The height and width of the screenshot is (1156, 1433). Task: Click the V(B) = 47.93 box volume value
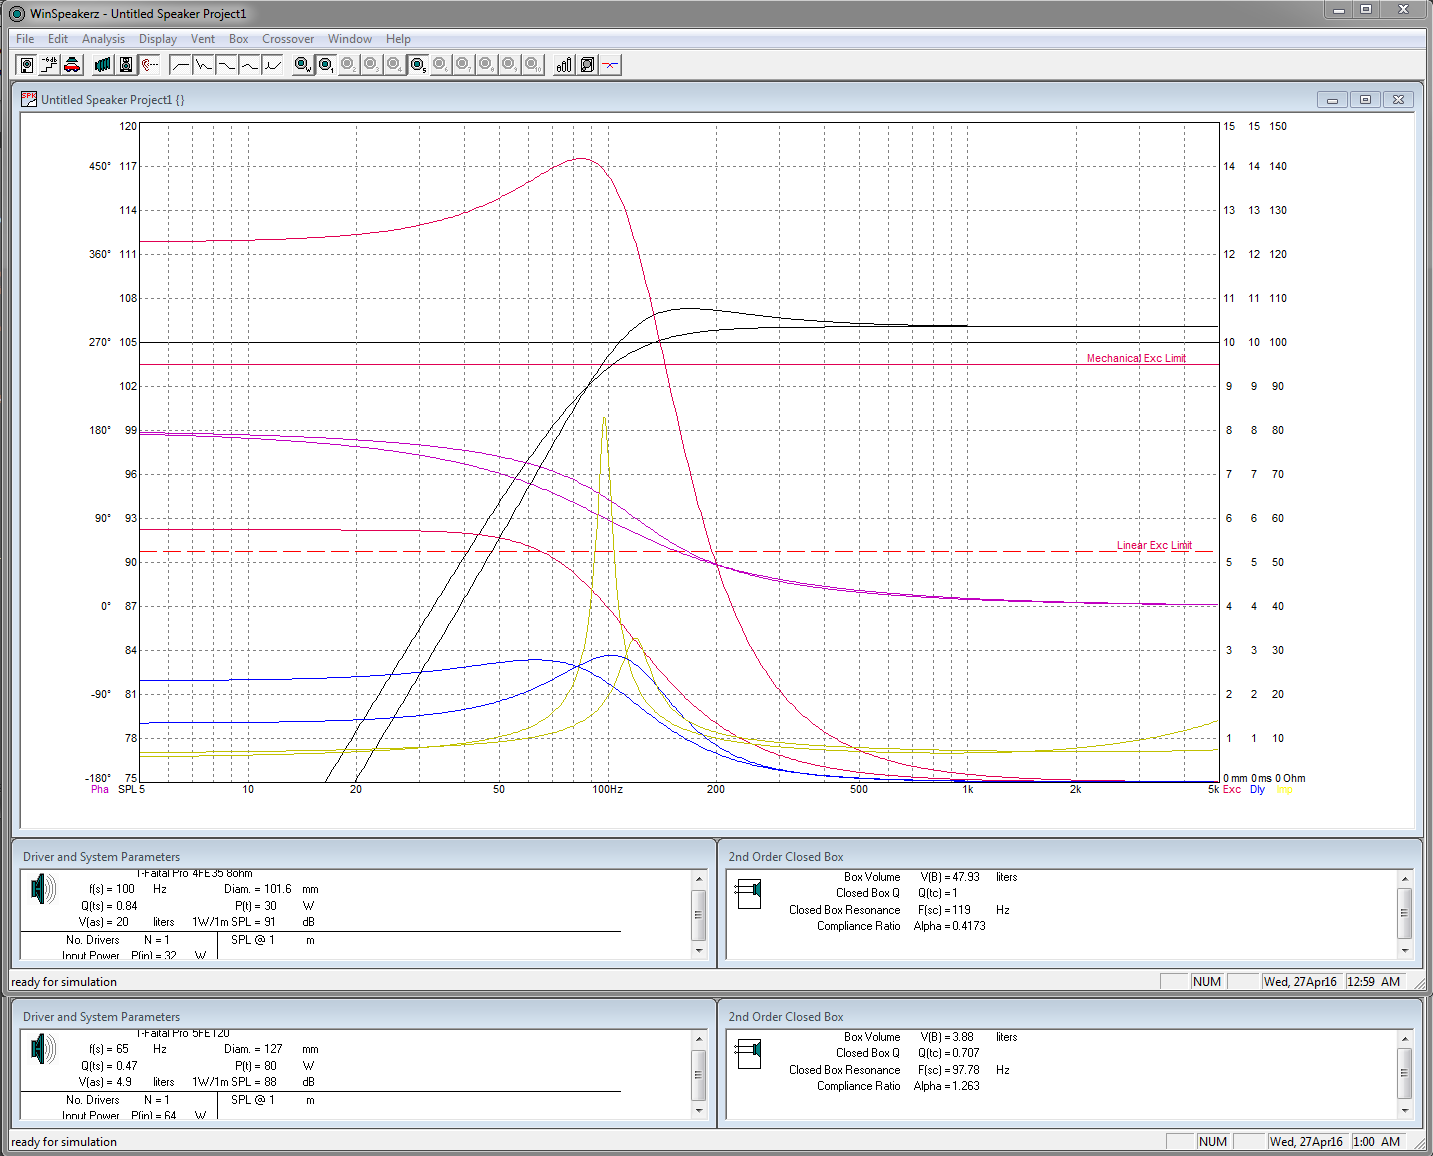click(950, 877)
